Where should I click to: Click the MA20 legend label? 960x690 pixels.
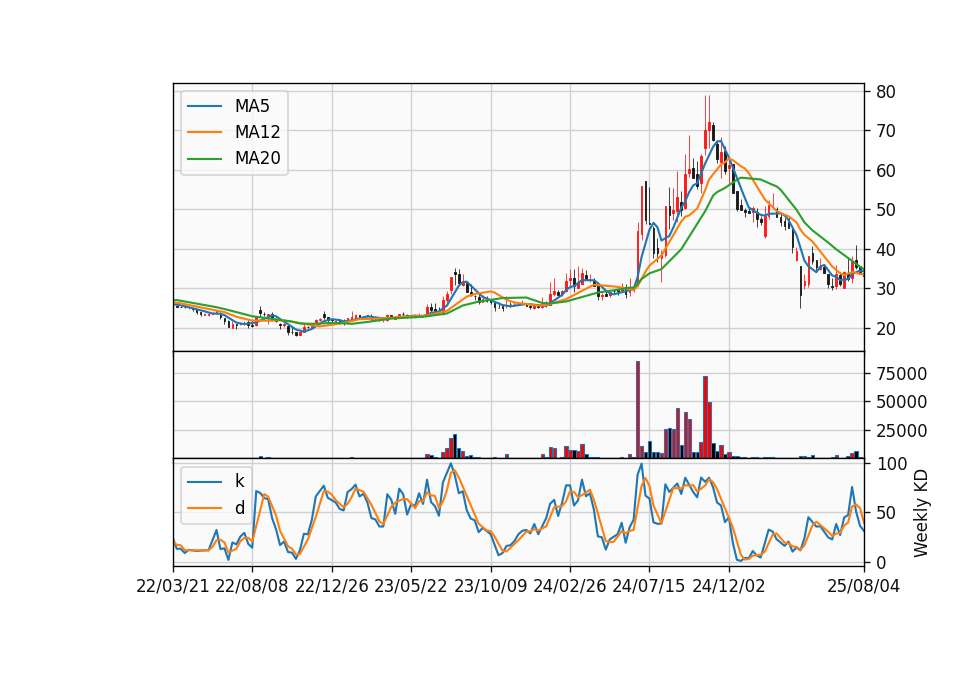pos(257,159)
